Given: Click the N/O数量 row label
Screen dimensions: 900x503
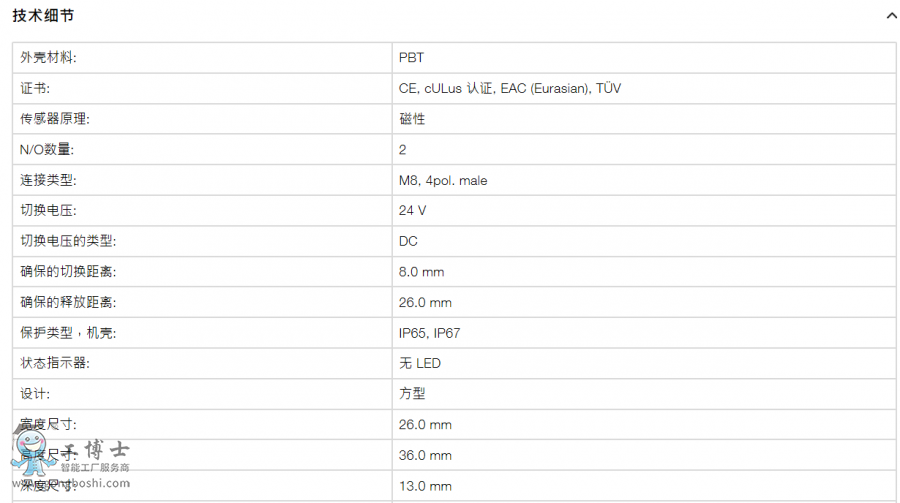Looking at the screenshot, I should point(47,149).
